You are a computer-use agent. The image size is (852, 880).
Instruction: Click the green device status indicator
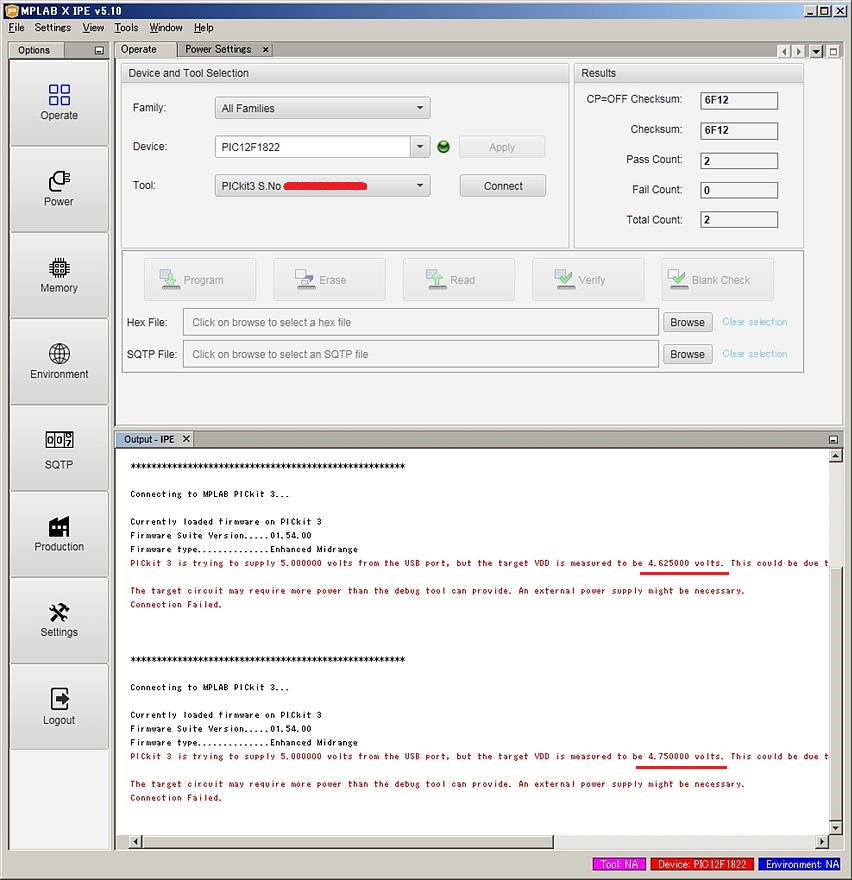pos(443,147)
